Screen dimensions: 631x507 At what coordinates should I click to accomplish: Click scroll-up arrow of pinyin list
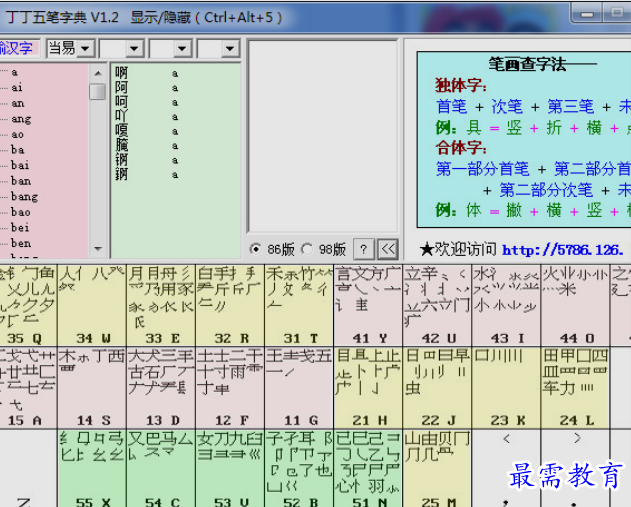98,73
